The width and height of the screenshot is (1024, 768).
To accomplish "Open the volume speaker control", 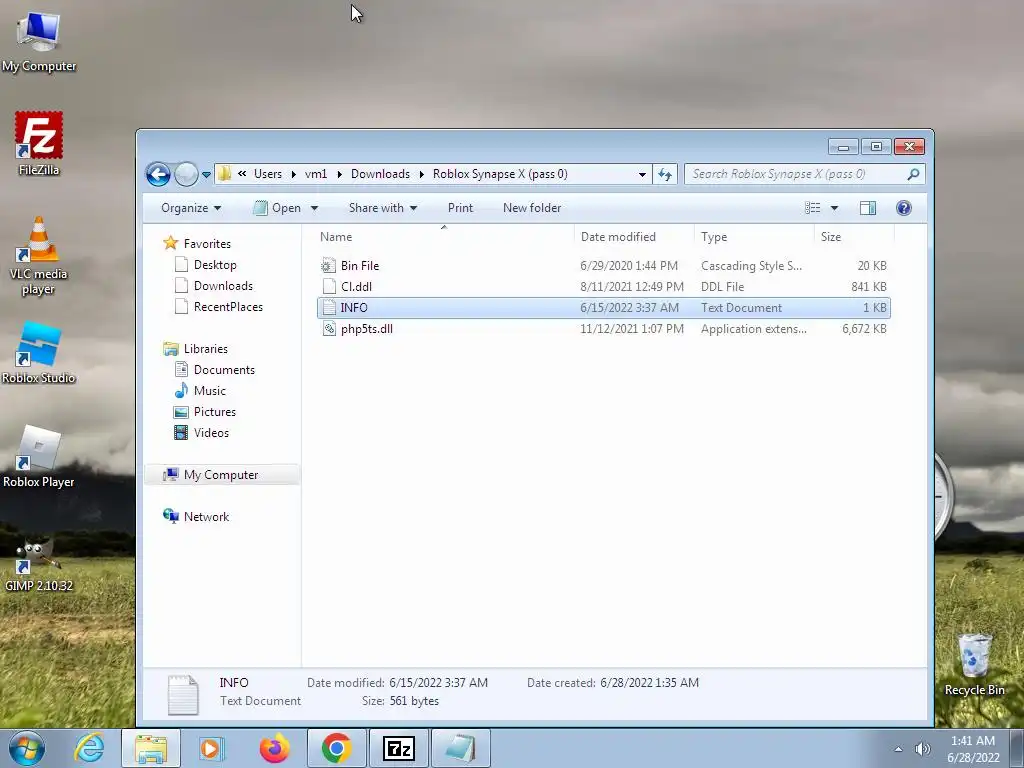I will tap(923, 749).
